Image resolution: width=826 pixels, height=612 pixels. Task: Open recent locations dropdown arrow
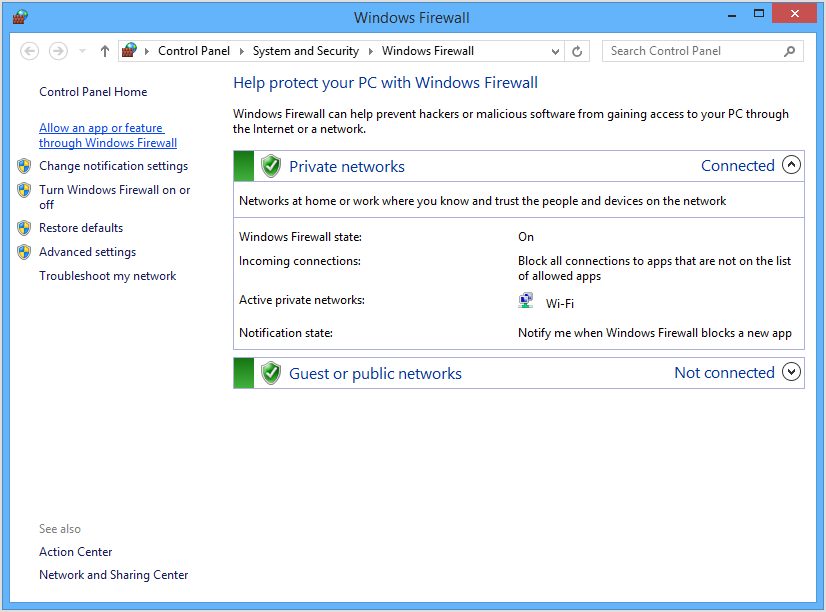[82, 51]
